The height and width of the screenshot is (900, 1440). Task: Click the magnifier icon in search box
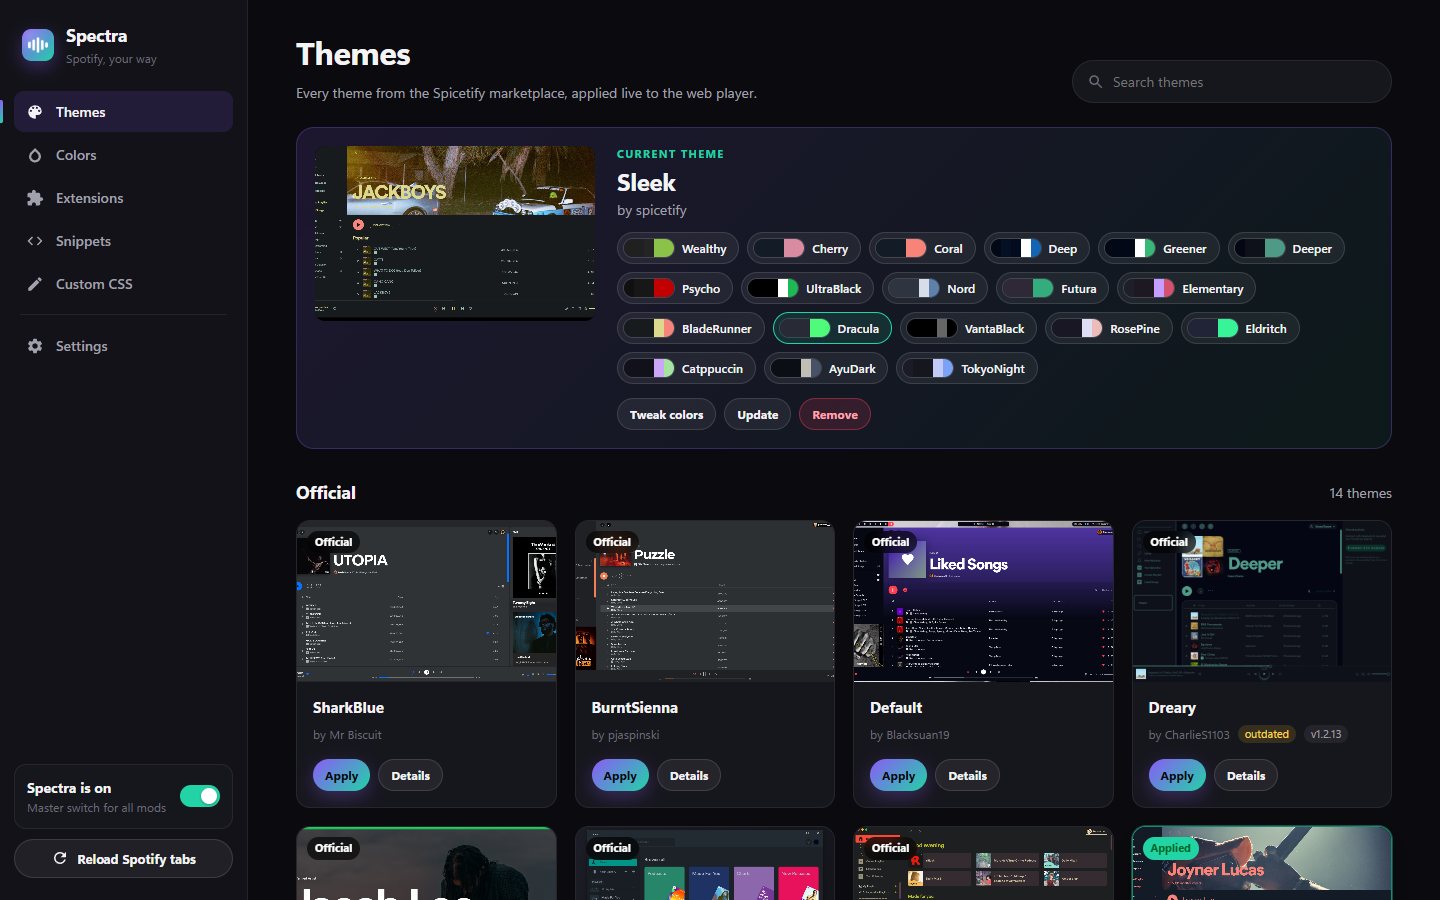click(x=1096, y=82)
